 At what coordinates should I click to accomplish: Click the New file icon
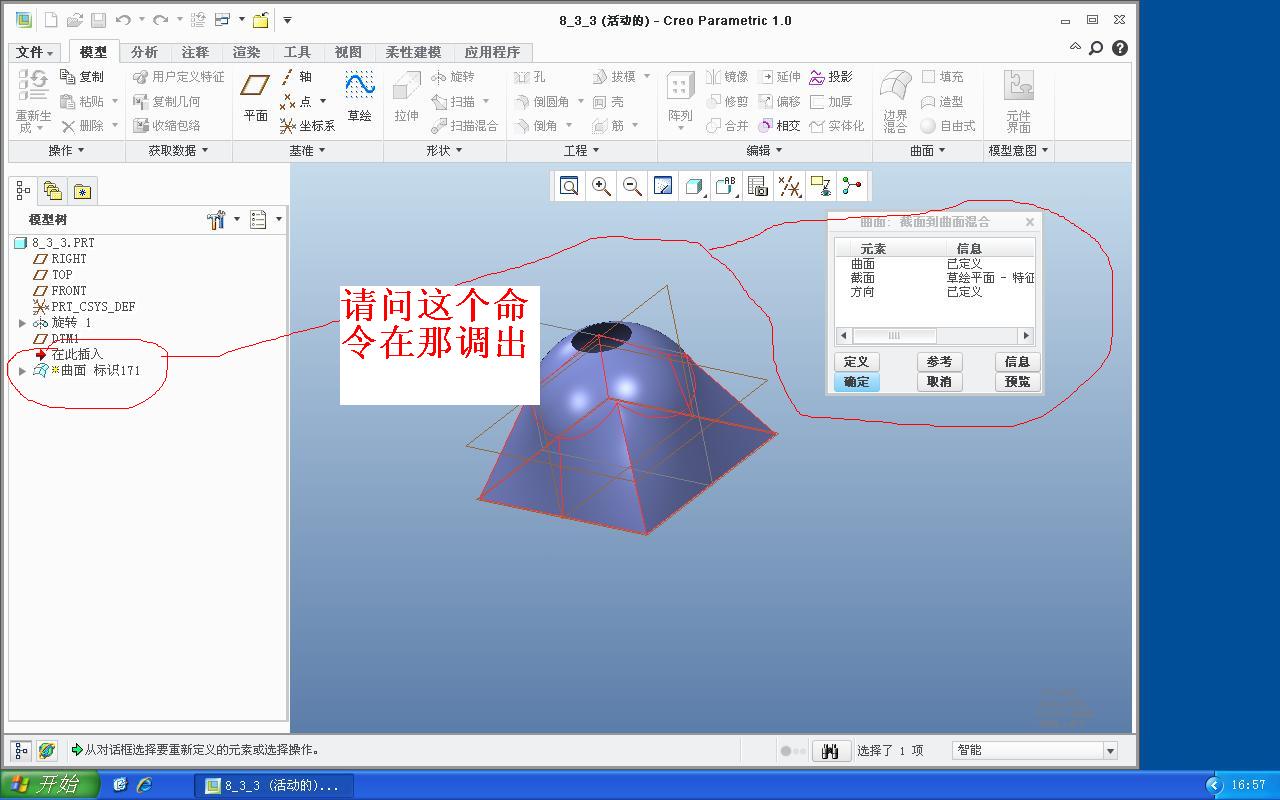pyautogui.click(x=51, y=20)
